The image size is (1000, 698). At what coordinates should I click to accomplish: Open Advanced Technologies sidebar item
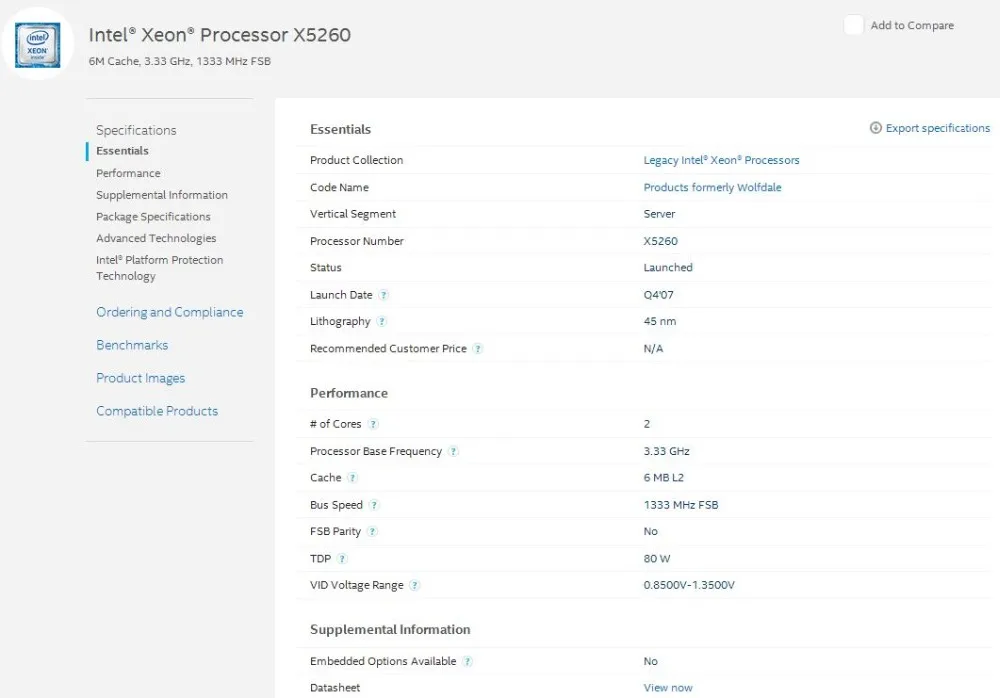coord(156,238)
